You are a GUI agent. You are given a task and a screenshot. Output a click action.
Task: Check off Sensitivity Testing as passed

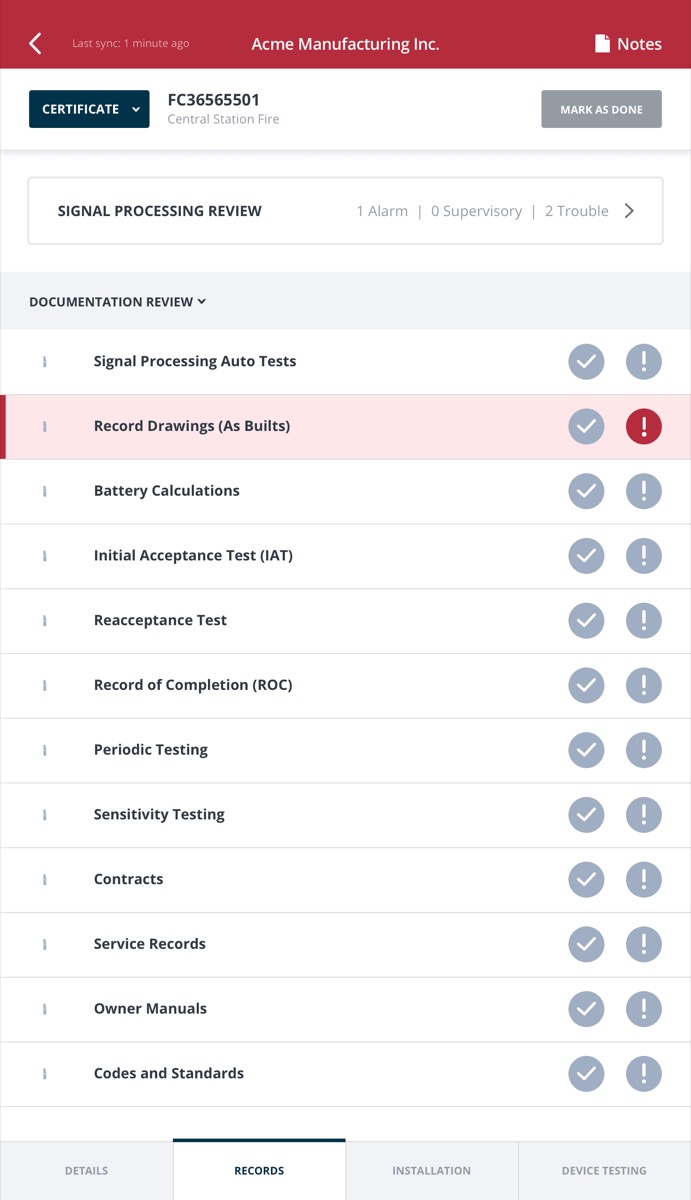[587, 815]
